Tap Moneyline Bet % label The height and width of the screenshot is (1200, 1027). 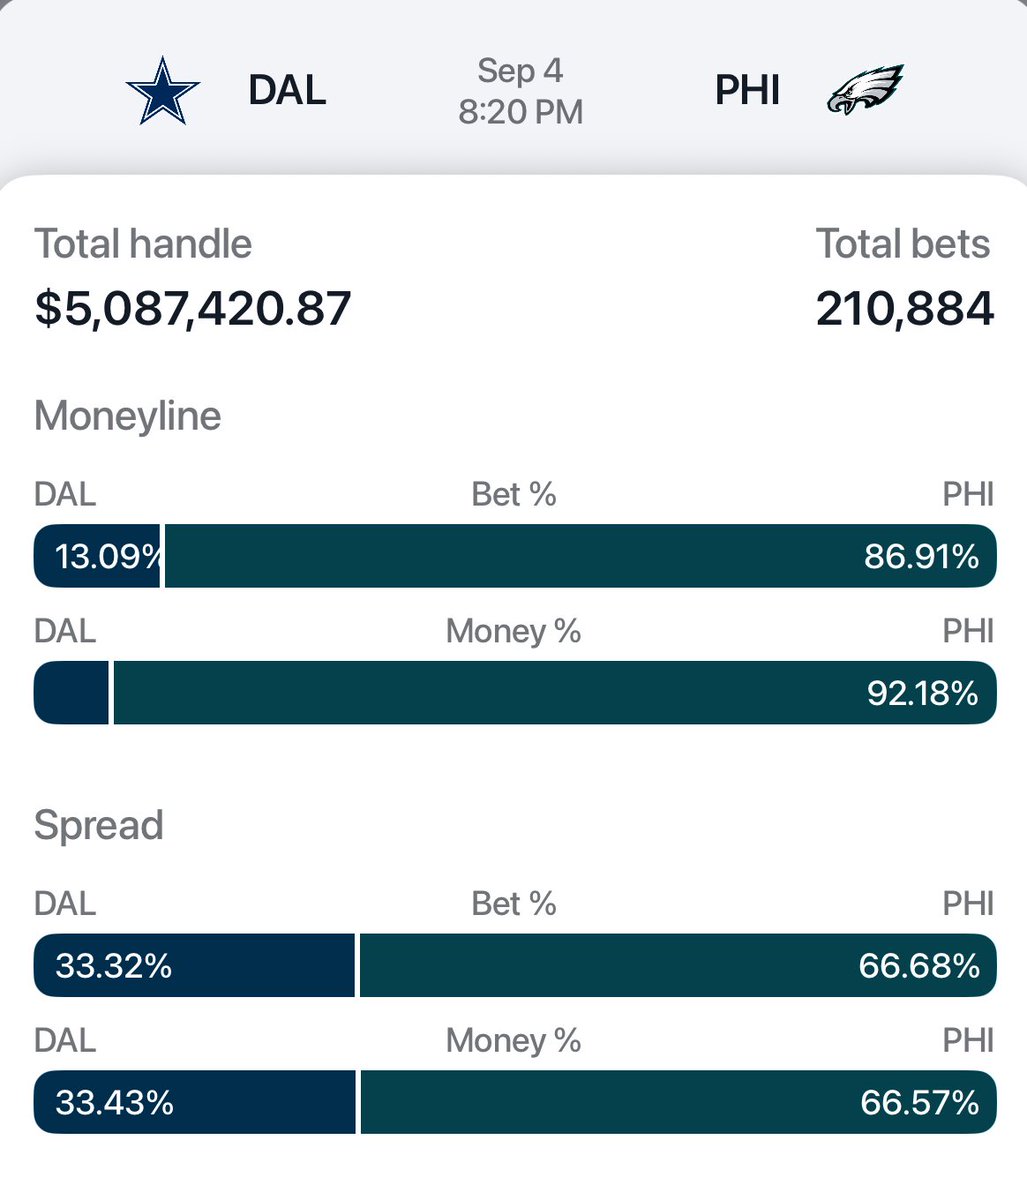click(514, 494)
